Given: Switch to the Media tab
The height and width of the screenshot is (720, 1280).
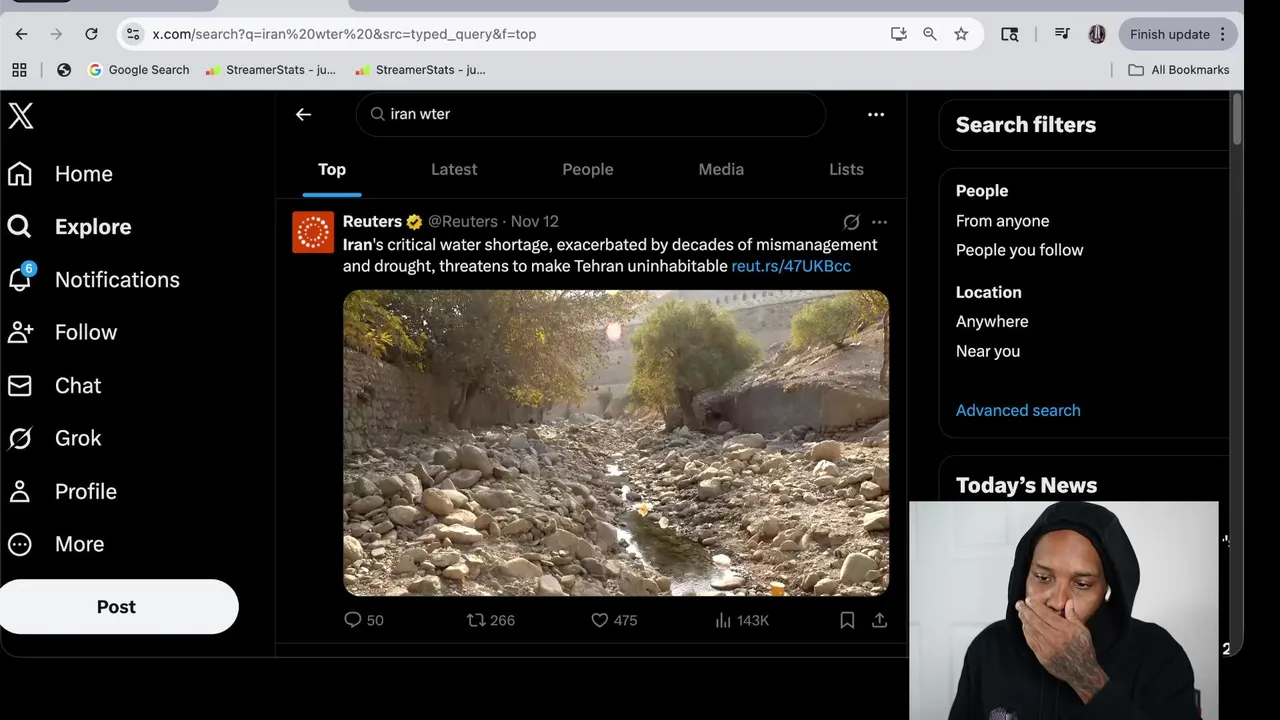Looking at the screenshot, I should pyautogui.click(x=721, y=169).
